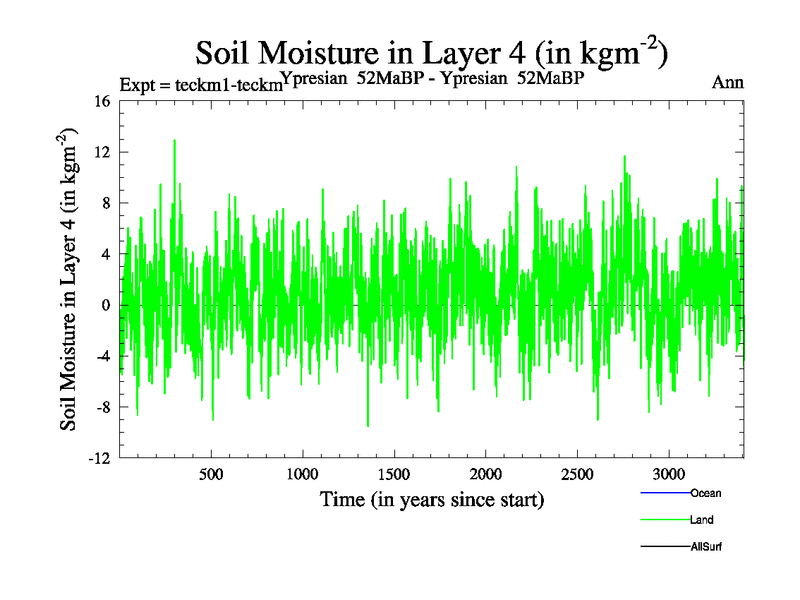
Task: Click the Expt = teckm1-teckm label
Action: pos(200,85)
